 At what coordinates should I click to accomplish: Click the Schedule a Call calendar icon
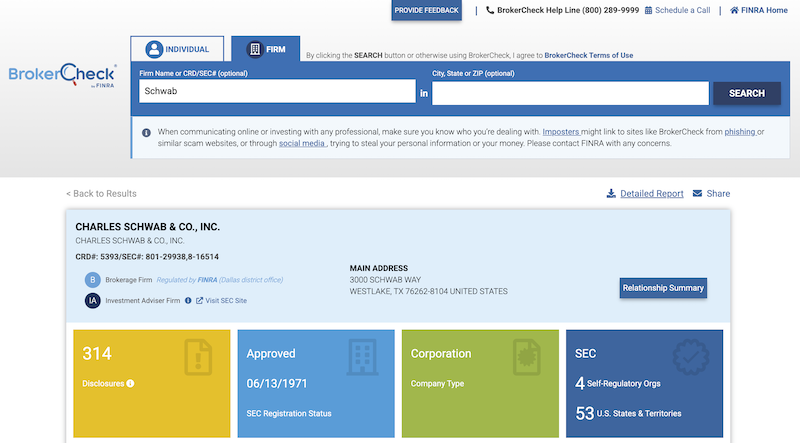649,11
